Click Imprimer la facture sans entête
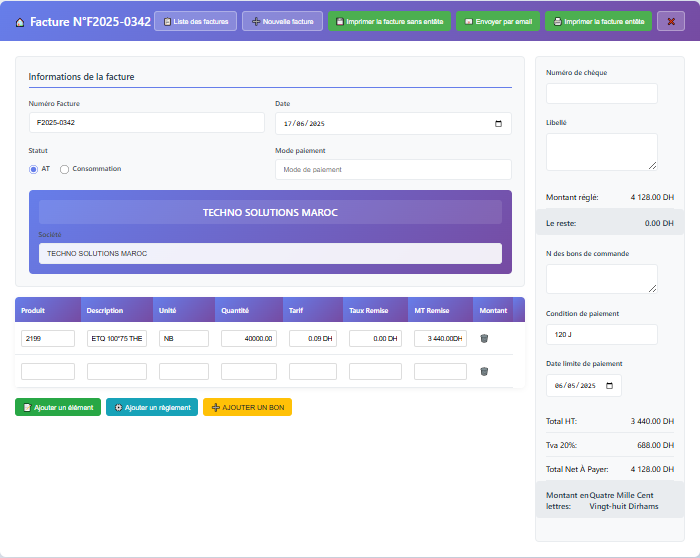 tap(389, 21)
